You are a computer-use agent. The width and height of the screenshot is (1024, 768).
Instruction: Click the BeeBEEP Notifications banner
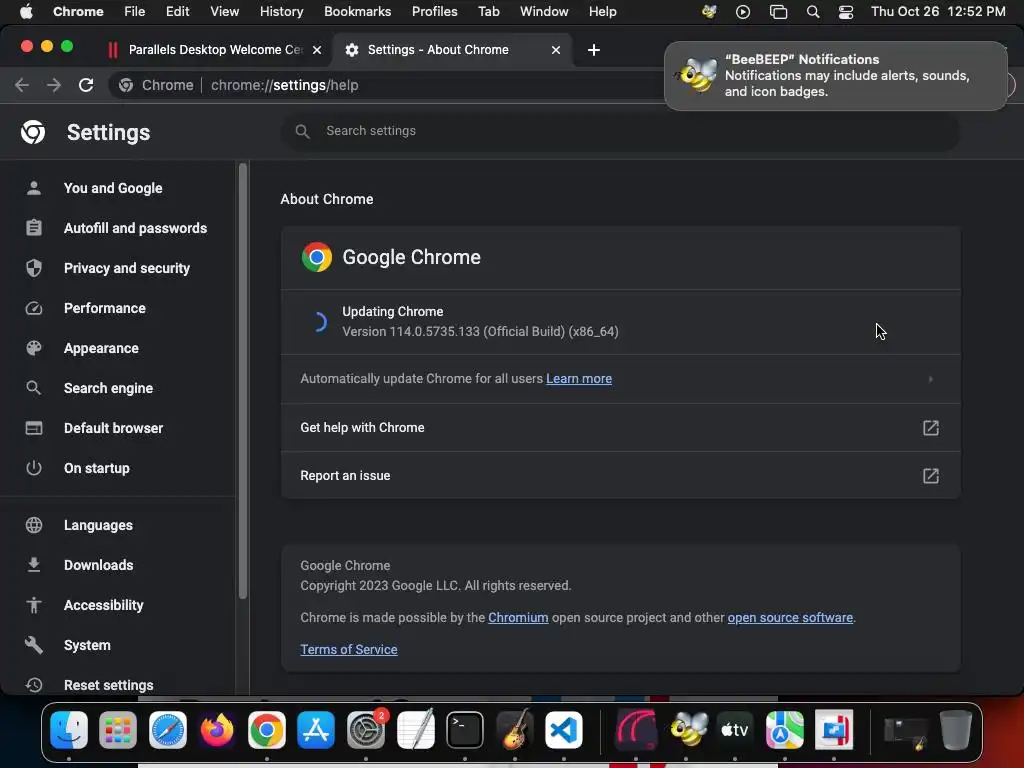(835, 76)
